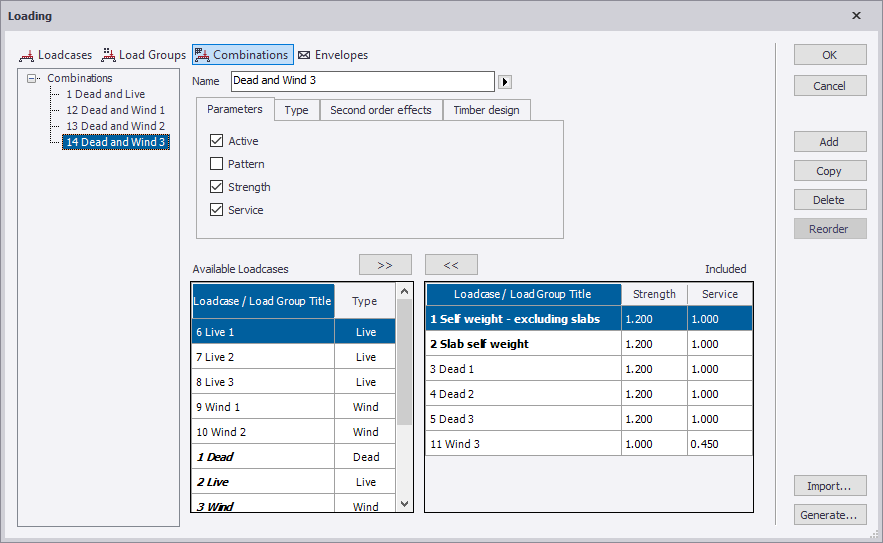Click Available Loadcases scrollbar thumb
883x543 pixels.
pyautogui.click(x=404, y=362)
